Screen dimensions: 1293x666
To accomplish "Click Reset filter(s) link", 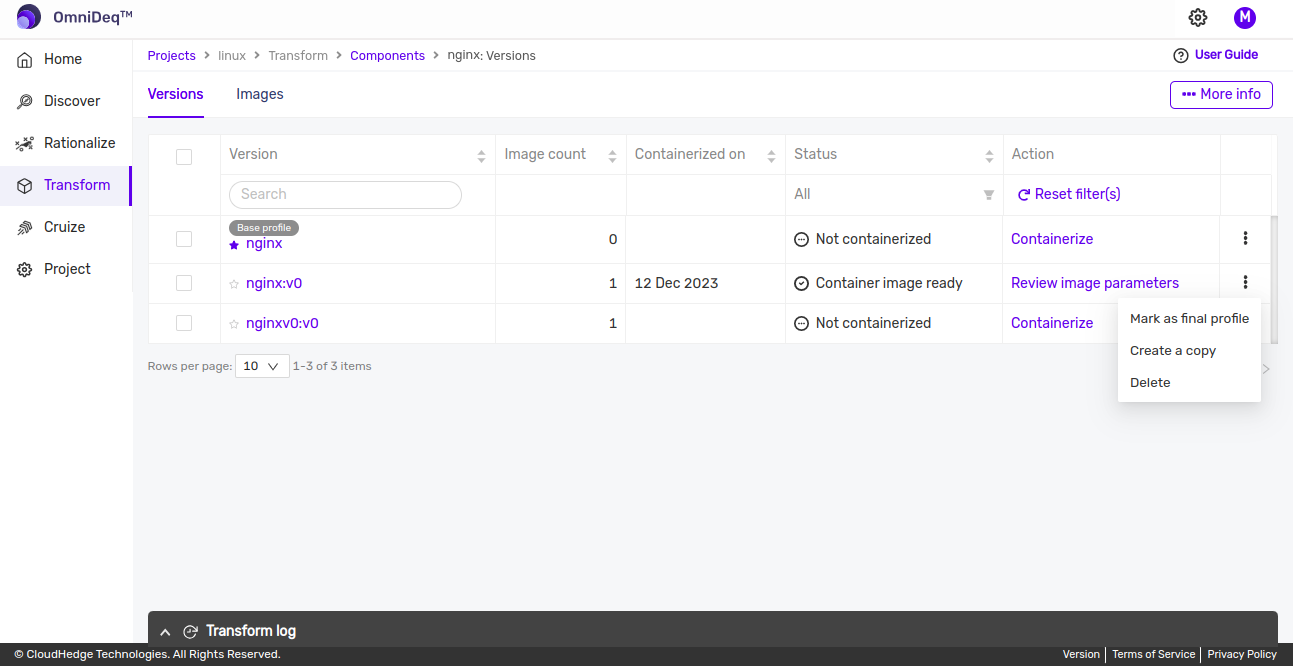I will pos(1069,194).
